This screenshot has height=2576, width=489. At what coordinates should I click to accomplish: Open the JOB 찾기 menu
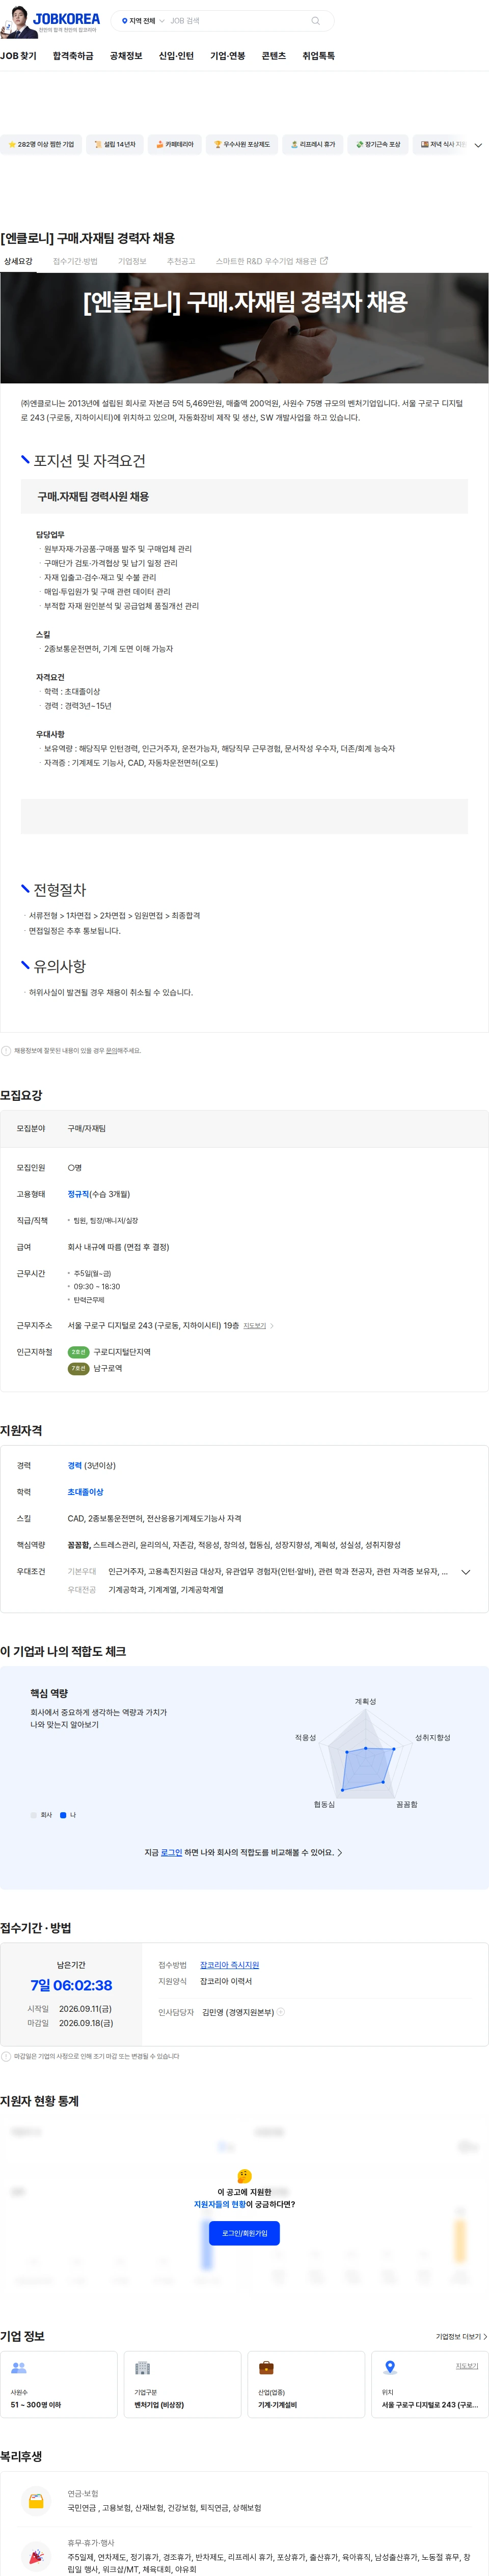18,56
